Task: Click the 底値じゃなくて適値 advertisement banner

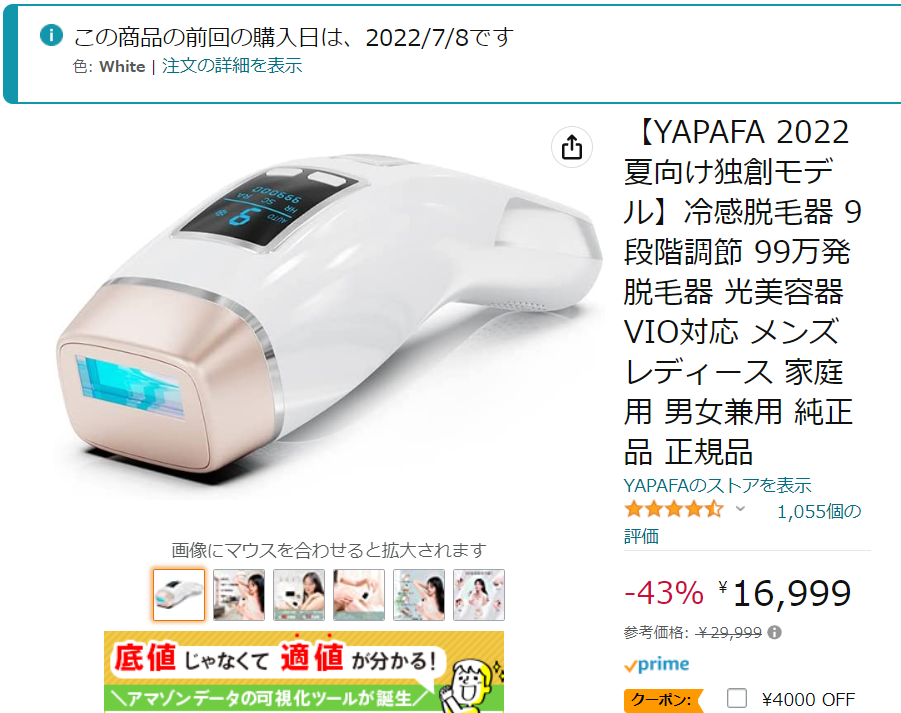Action: point(304,672)
